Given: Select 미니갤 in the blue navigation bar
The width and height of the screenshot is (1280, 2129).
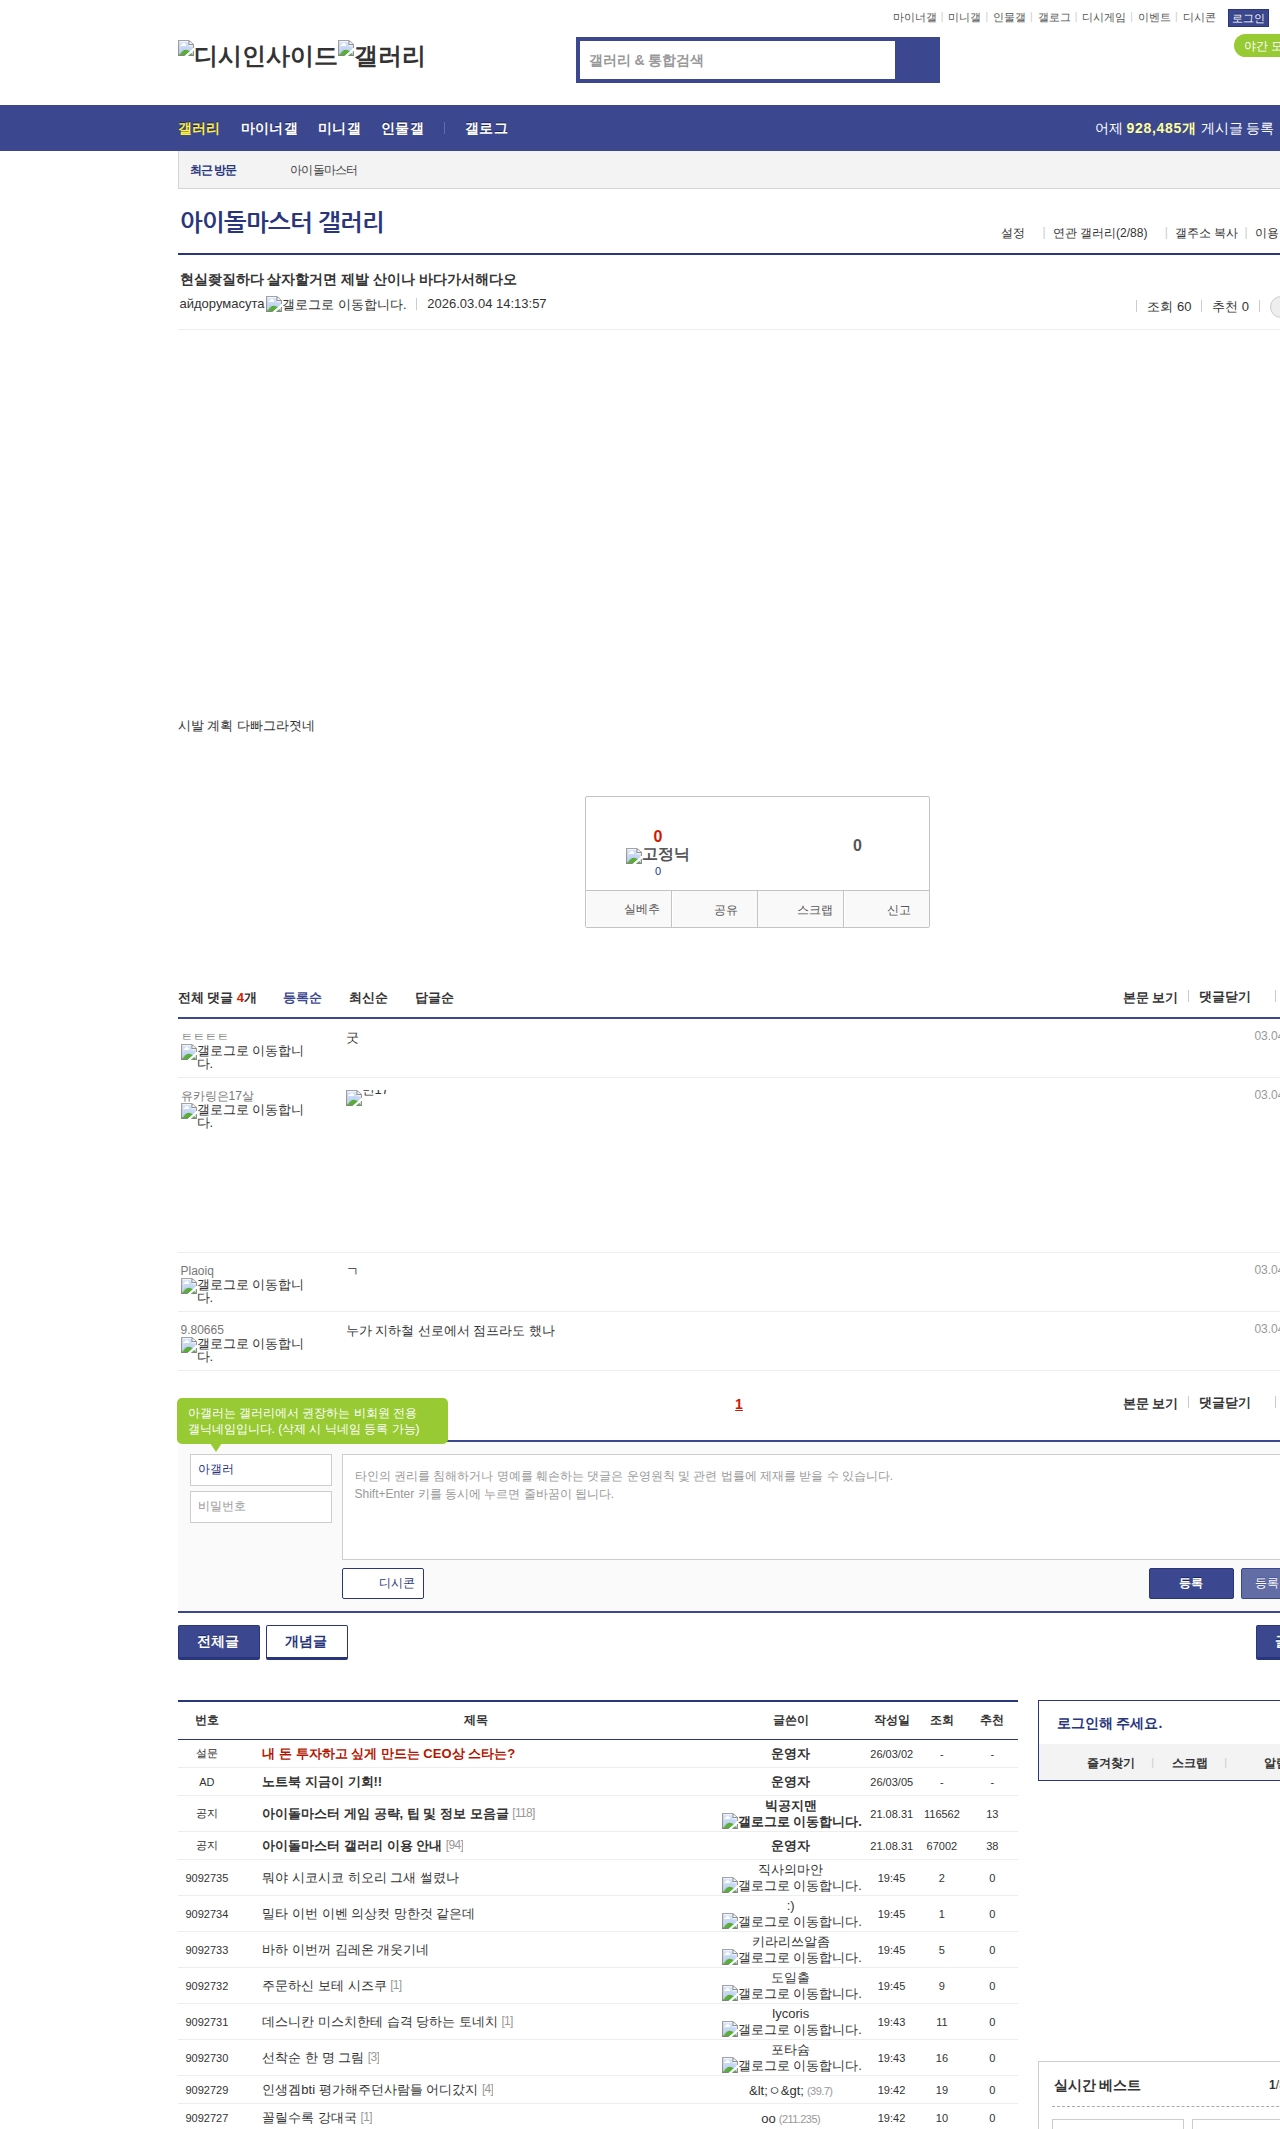Looking at the screenshot, I should pos(339,129).
